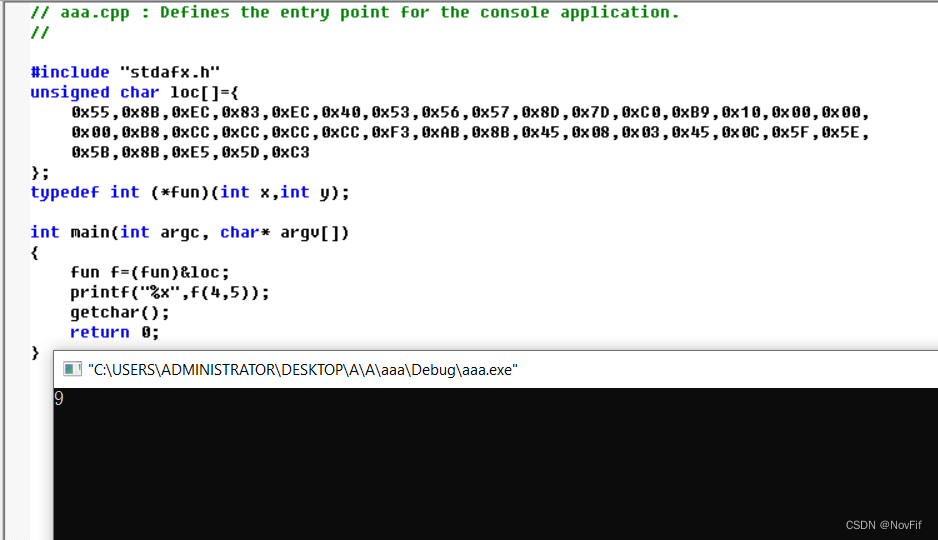Click the first byte 0x55 in loc array
The width and height of the screenshot is (938, 540).
click(x=91, y=112)
